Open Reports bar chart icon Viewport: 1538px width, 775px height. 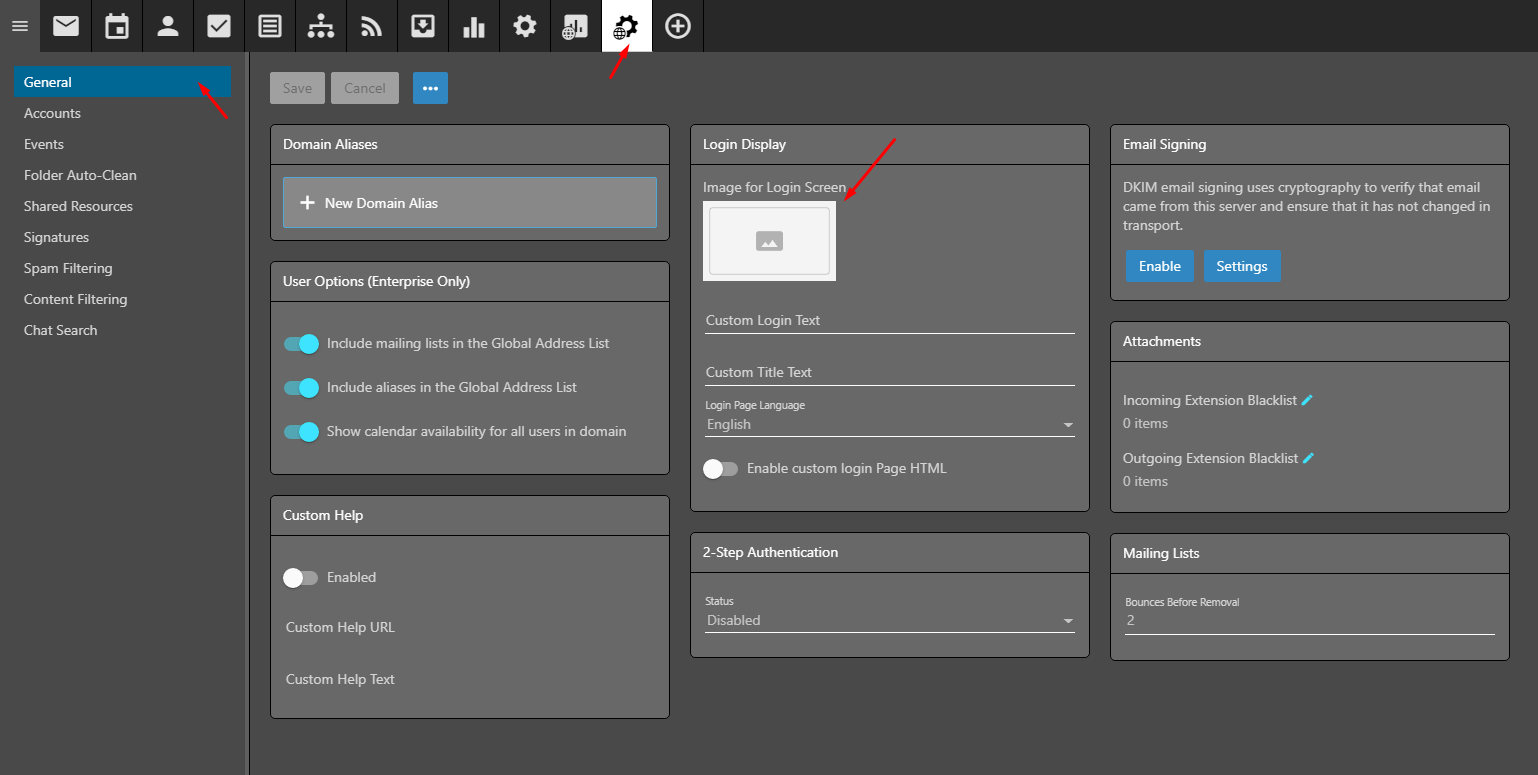pyautogui.click(x=474, y=26)
